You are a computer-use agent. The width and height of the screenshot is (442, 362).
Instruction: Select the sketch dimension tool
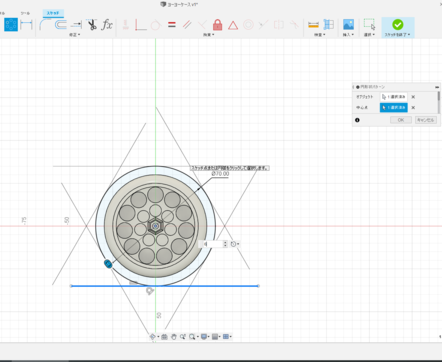(26, 25)
